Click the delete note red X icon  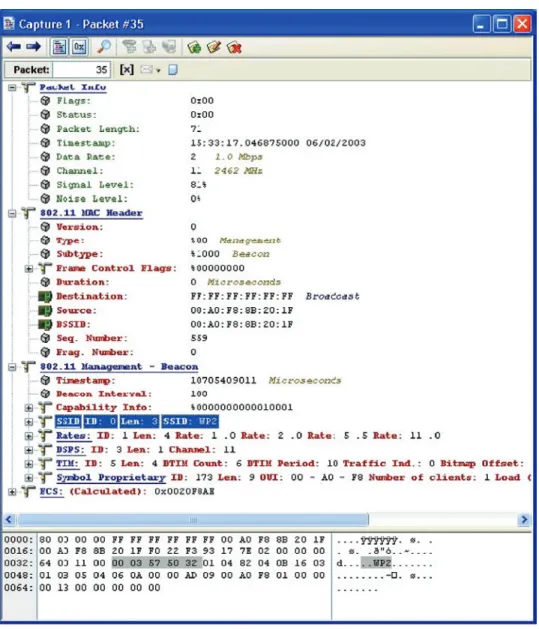click(x=234, y=48)
